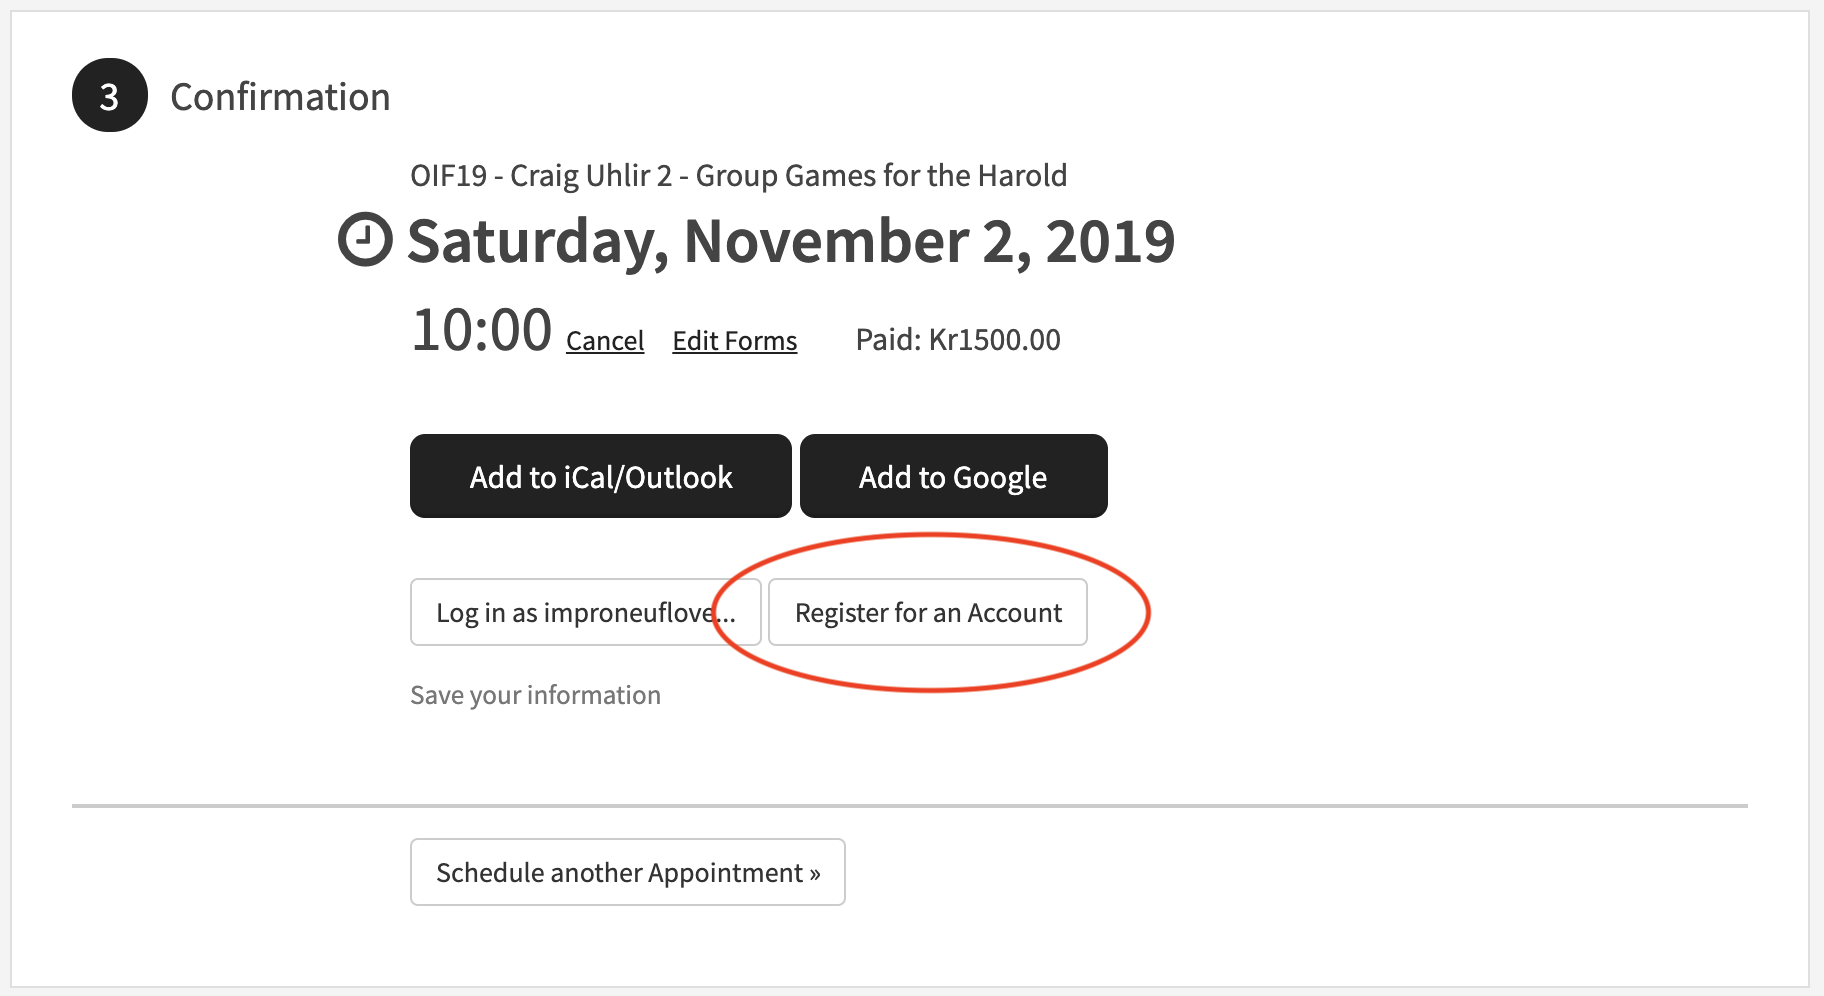Select the Confirmation step heading
The image size is (1824, 996).
[280, 97]
